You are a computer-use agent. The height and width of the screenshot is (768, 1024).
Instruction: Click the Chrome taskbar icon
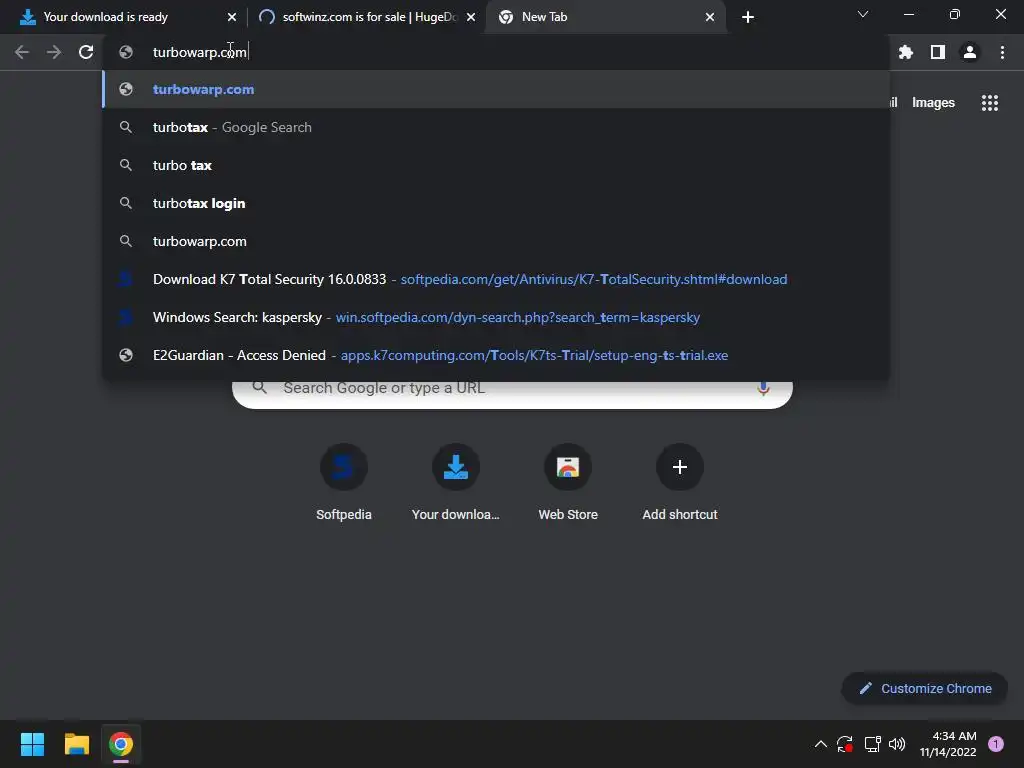(x=121, y=744)
